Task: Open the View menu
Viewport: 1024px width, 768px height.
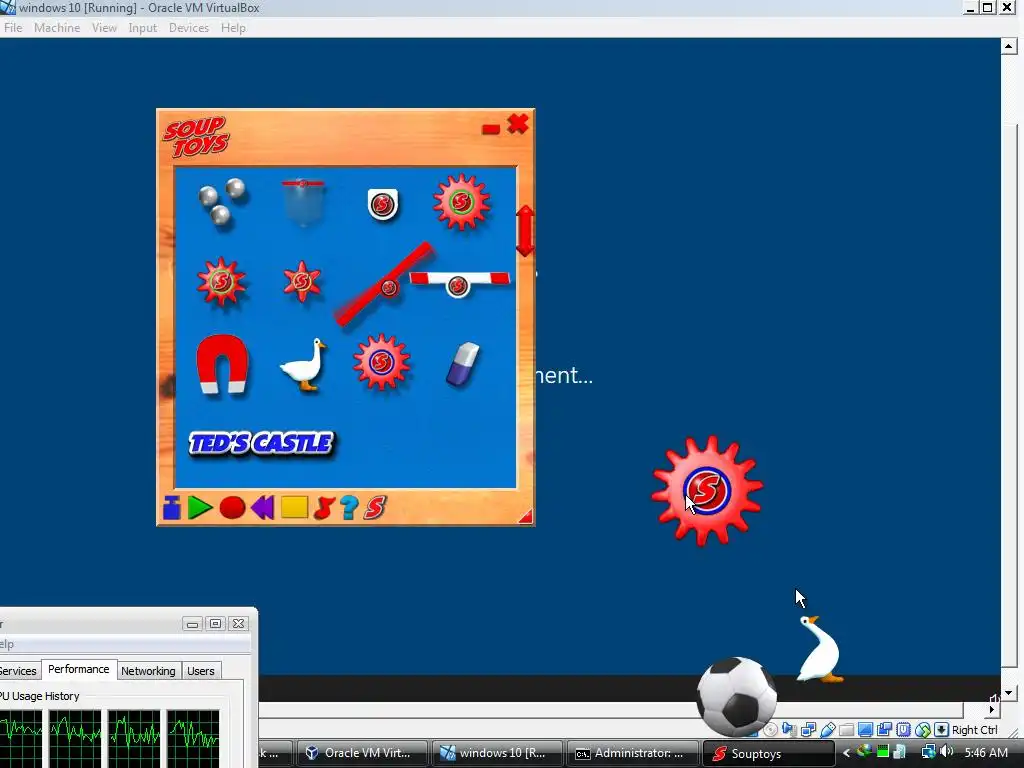Action: pos(104,27)
